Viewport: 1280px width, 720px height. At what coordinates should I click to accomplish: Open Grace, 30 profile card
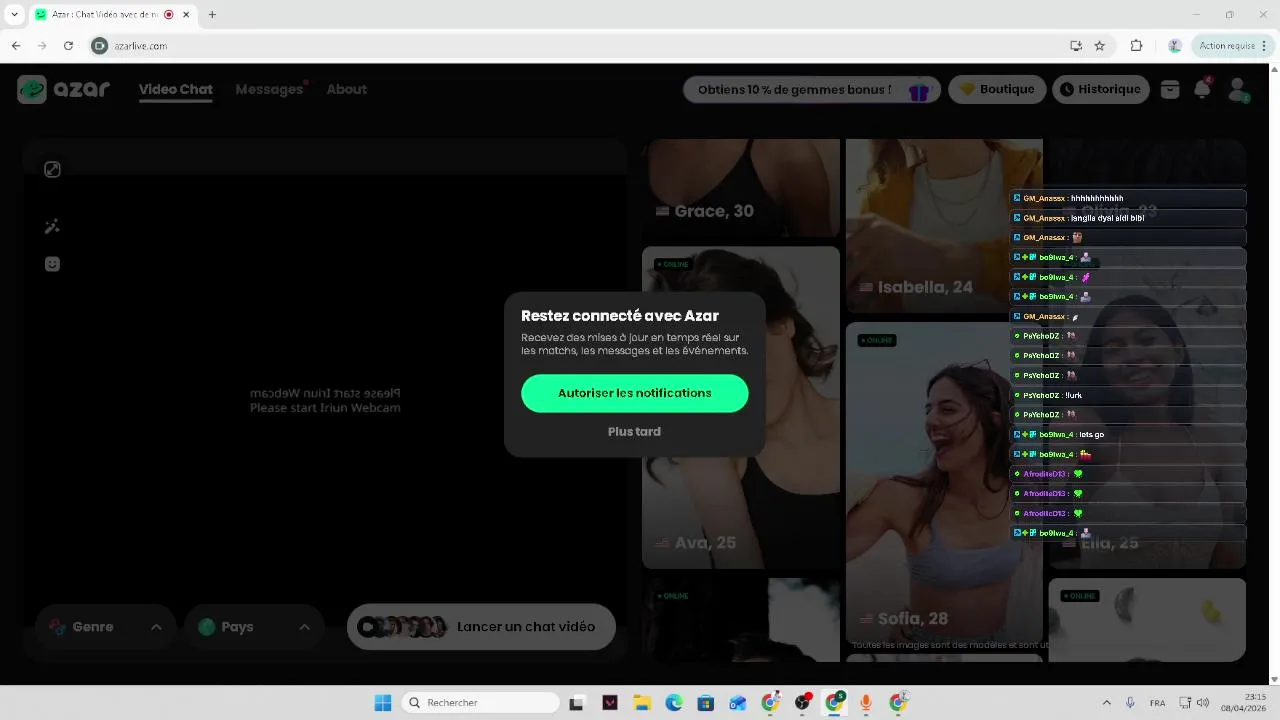coord(741,188)
